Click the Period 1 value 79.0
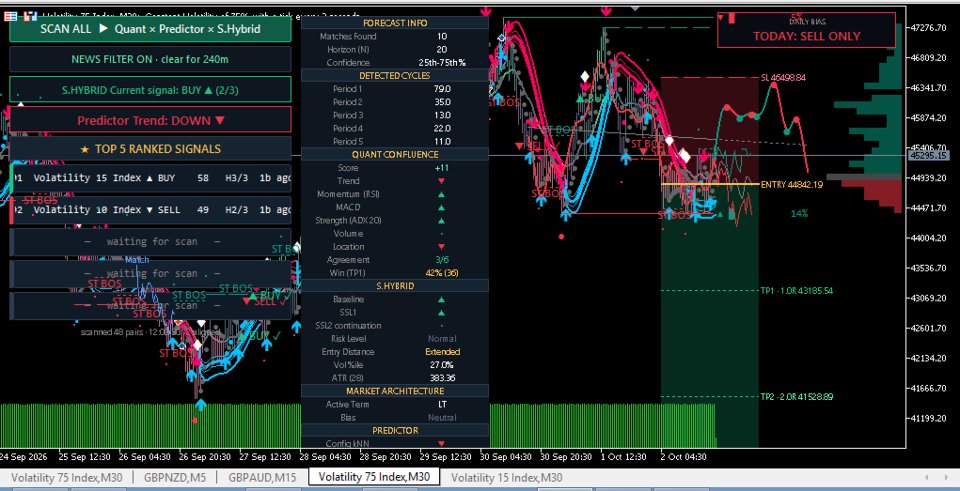 (x=442, y=89)
